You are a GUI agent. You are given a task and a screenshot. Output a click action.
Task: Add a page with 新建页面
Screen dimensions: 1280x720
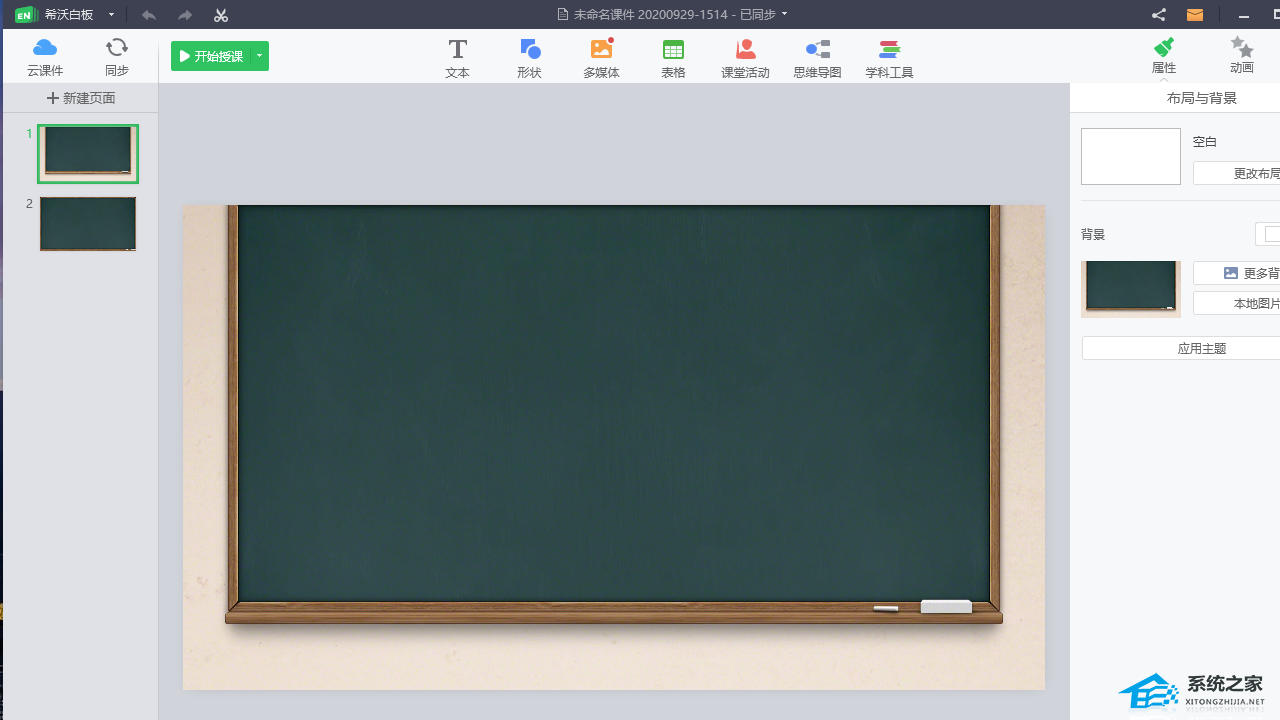81,98
